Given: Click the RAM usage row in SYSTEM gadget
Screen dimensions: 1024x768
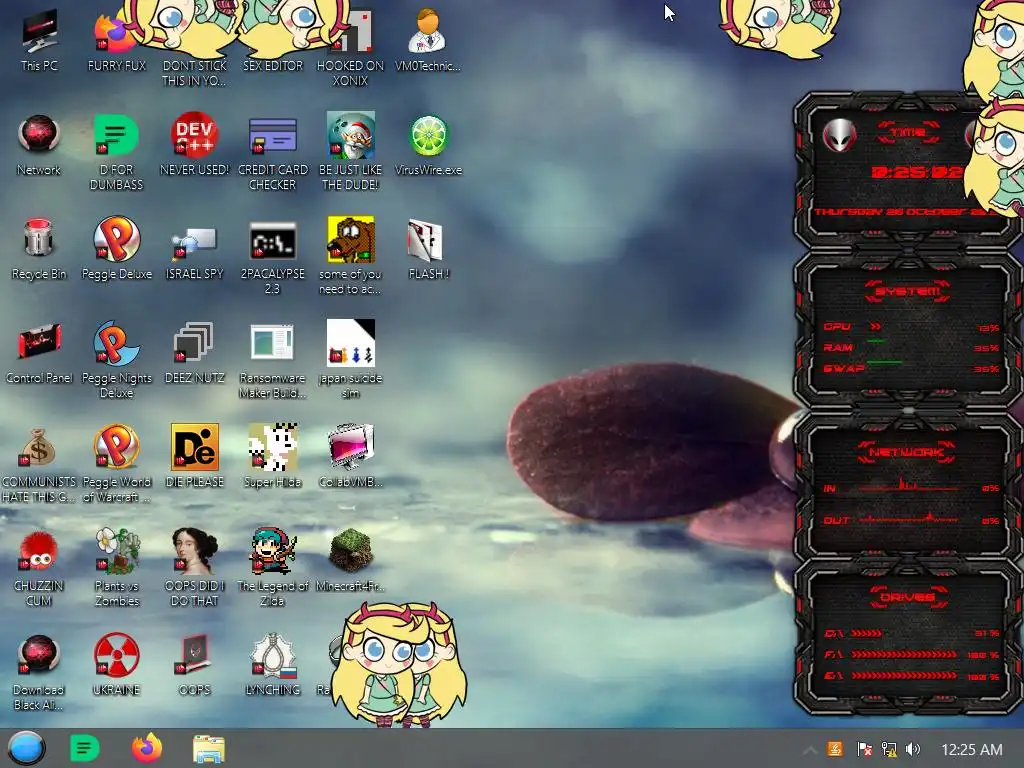Looking at the screenshot, I should [x=911, y=347].
